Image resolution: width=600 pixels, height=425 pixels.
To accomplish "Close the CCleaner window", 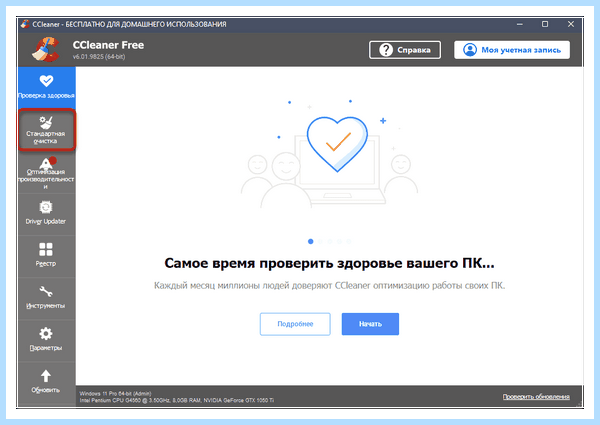I will [x=571, y=24].
